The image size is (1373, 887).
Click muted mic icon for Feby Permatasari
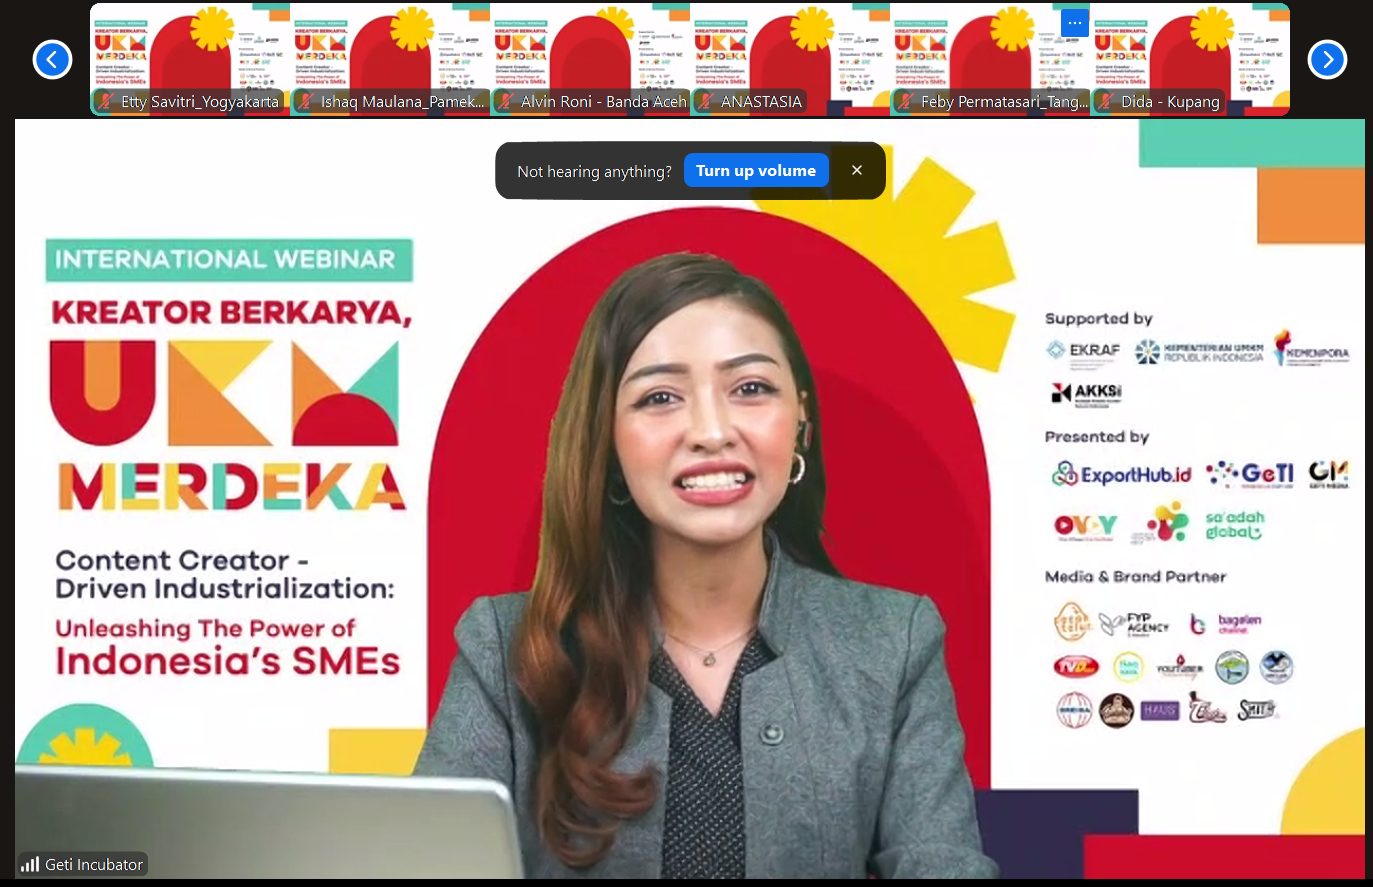(905, 101)
